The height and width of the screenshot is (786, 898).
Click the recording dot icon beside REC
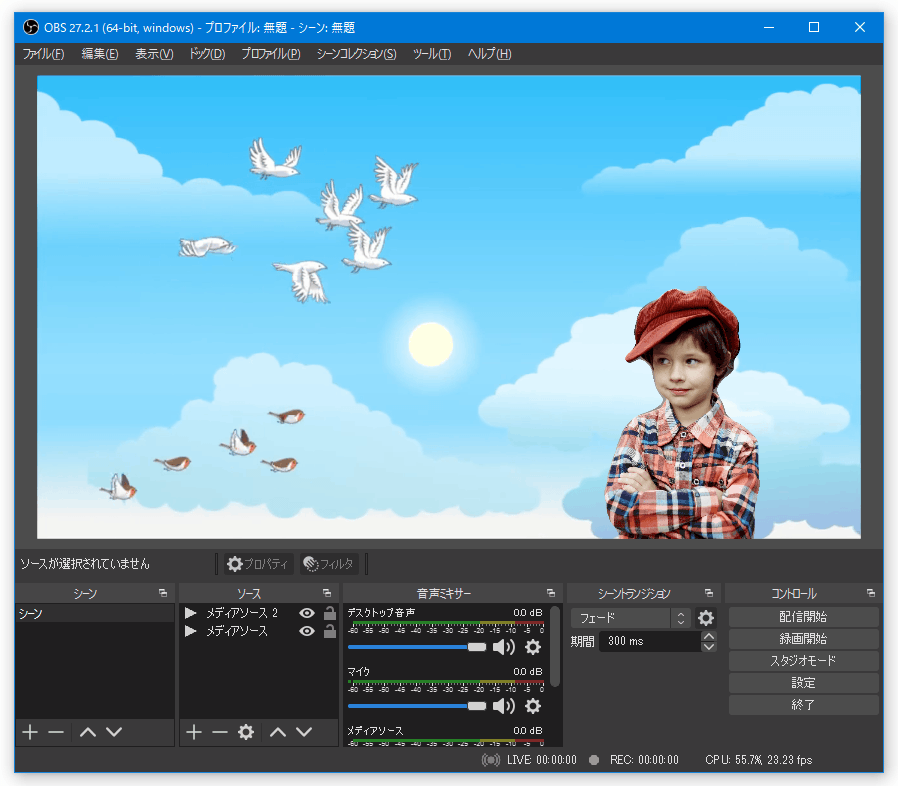tap(594, 760)
